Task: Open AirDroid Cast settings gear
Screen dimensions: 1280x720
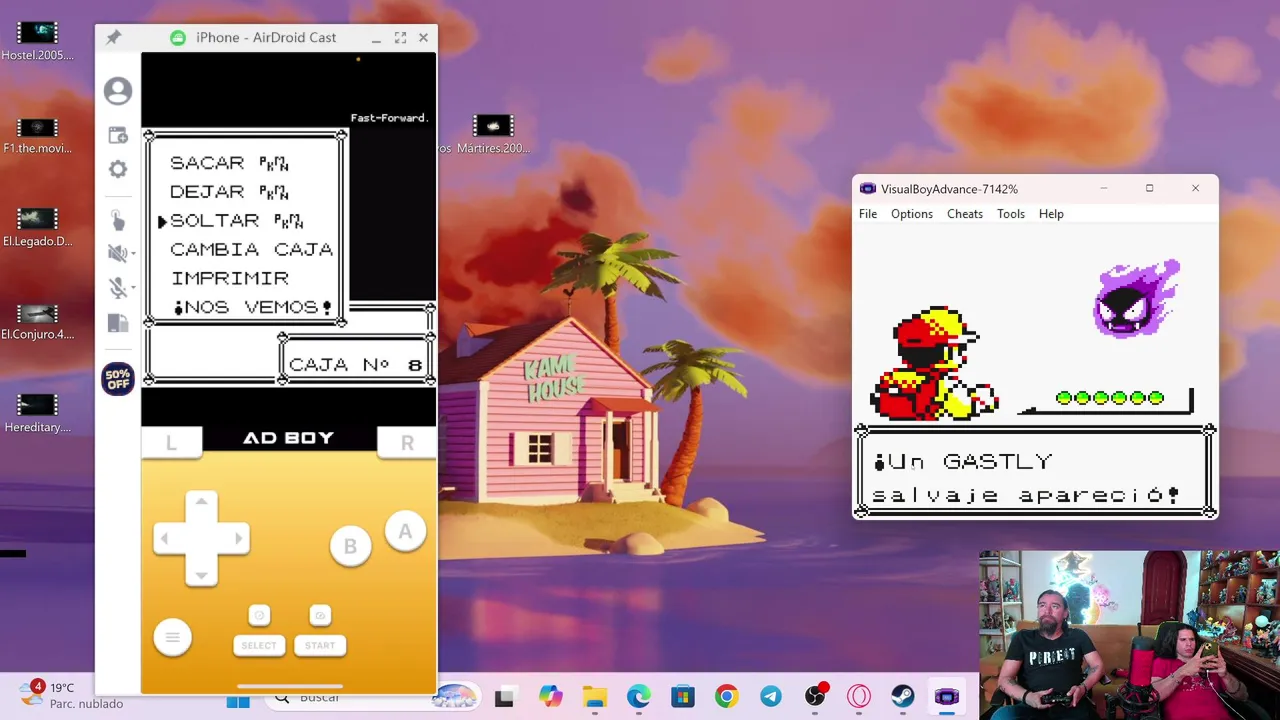Action: tap(118, 169)
